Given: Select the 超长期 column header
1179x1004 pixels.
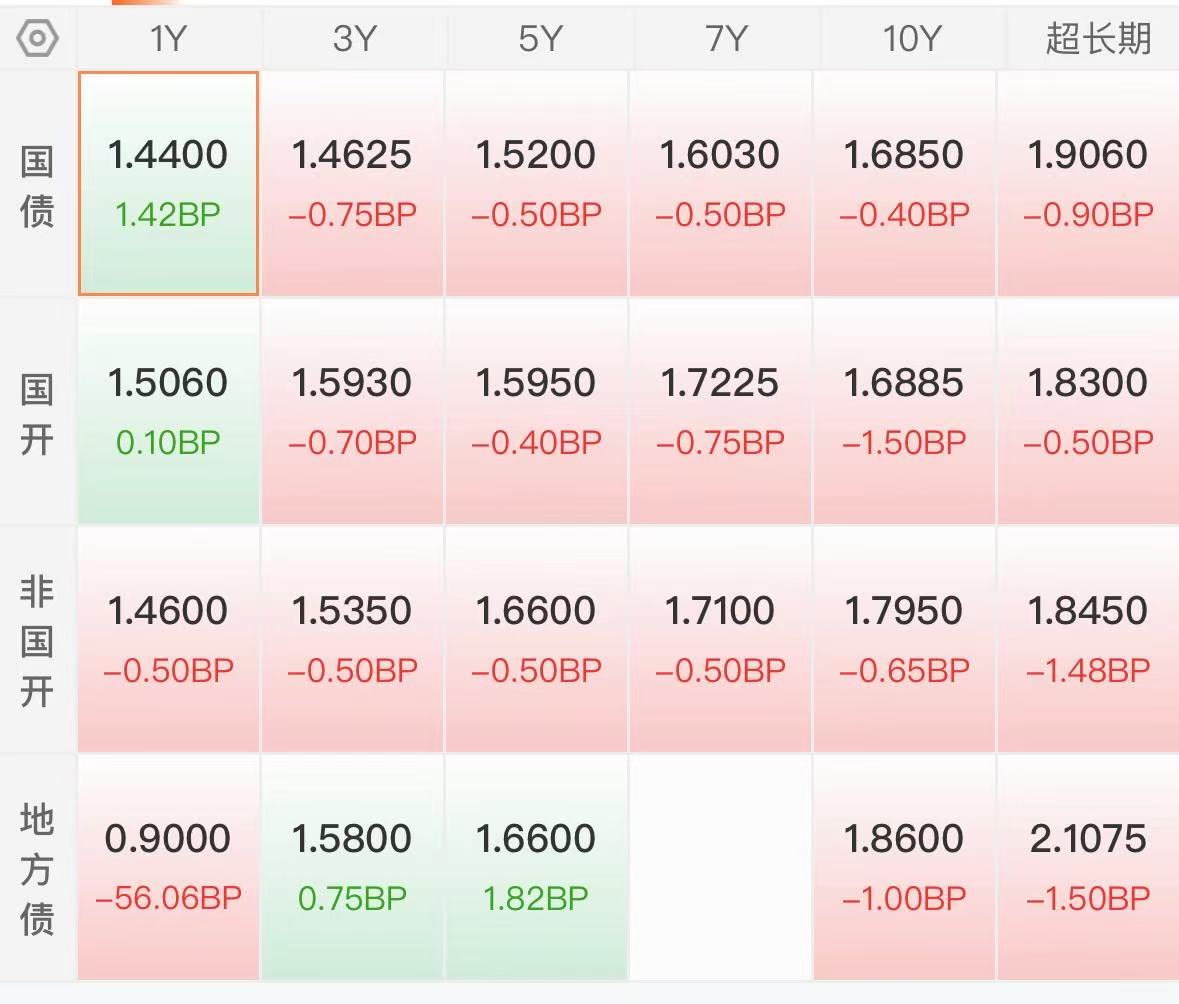Looking at the screenshot, I should click(x=1096, y=38).
